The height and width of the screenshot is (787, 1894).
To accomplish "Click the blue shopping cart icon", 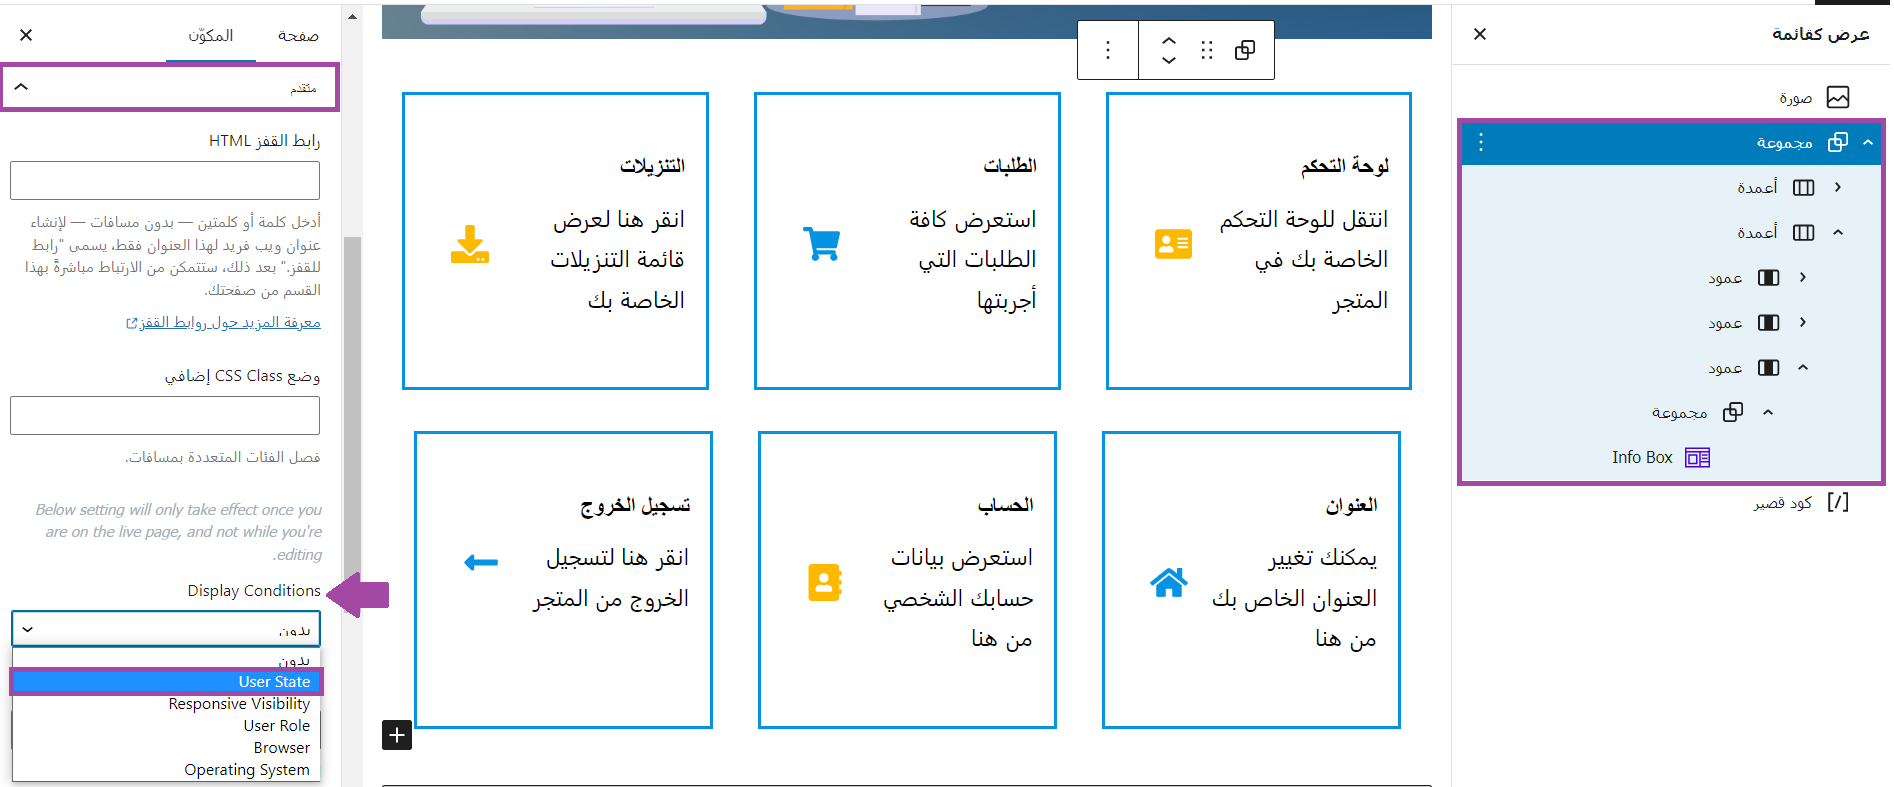I will click(x=821, y=243).
